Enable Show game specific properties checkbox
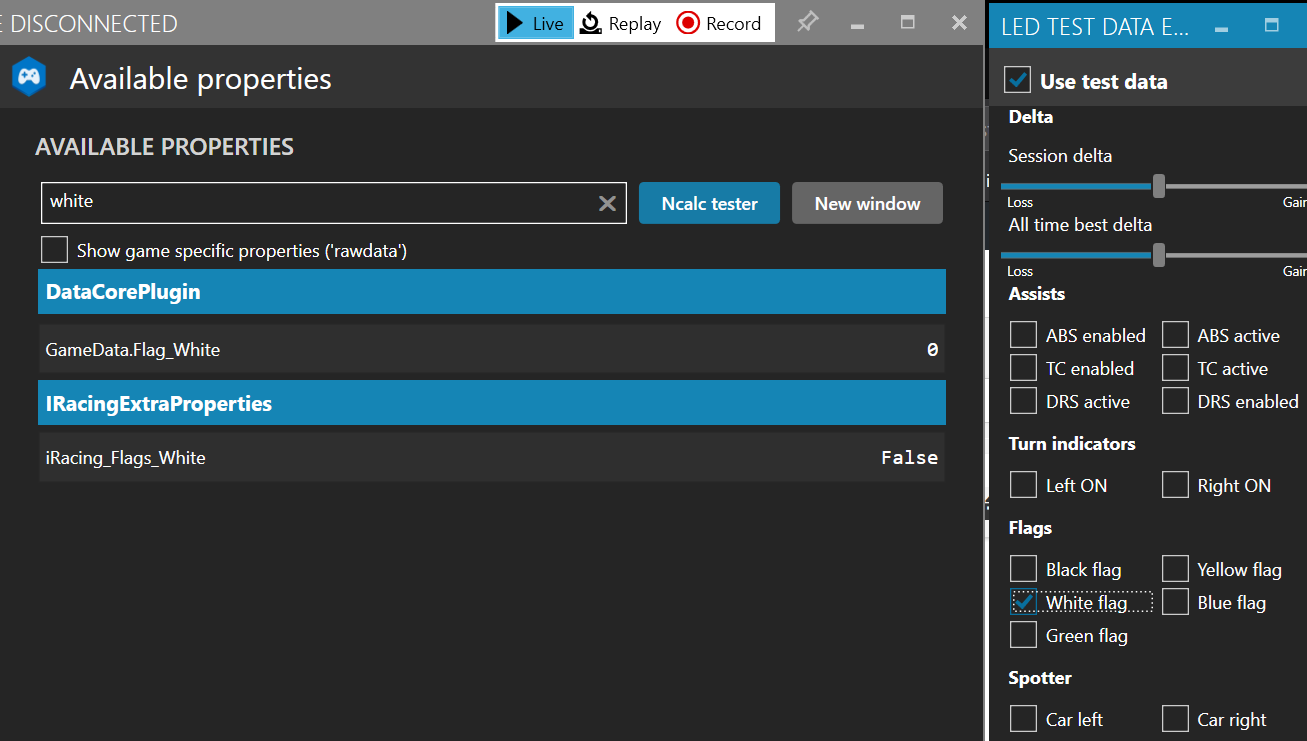 (x=55, y=250)
